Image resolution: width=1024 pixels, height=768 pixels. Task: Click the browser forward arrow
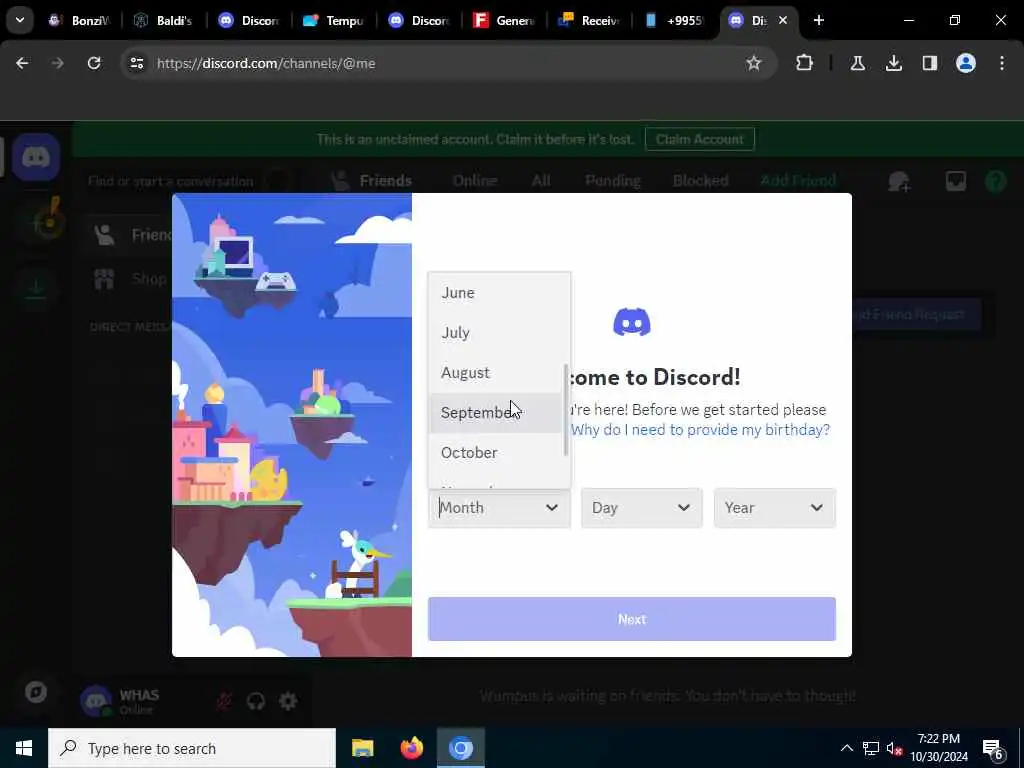pyautogui.click(x=57, y=63)
